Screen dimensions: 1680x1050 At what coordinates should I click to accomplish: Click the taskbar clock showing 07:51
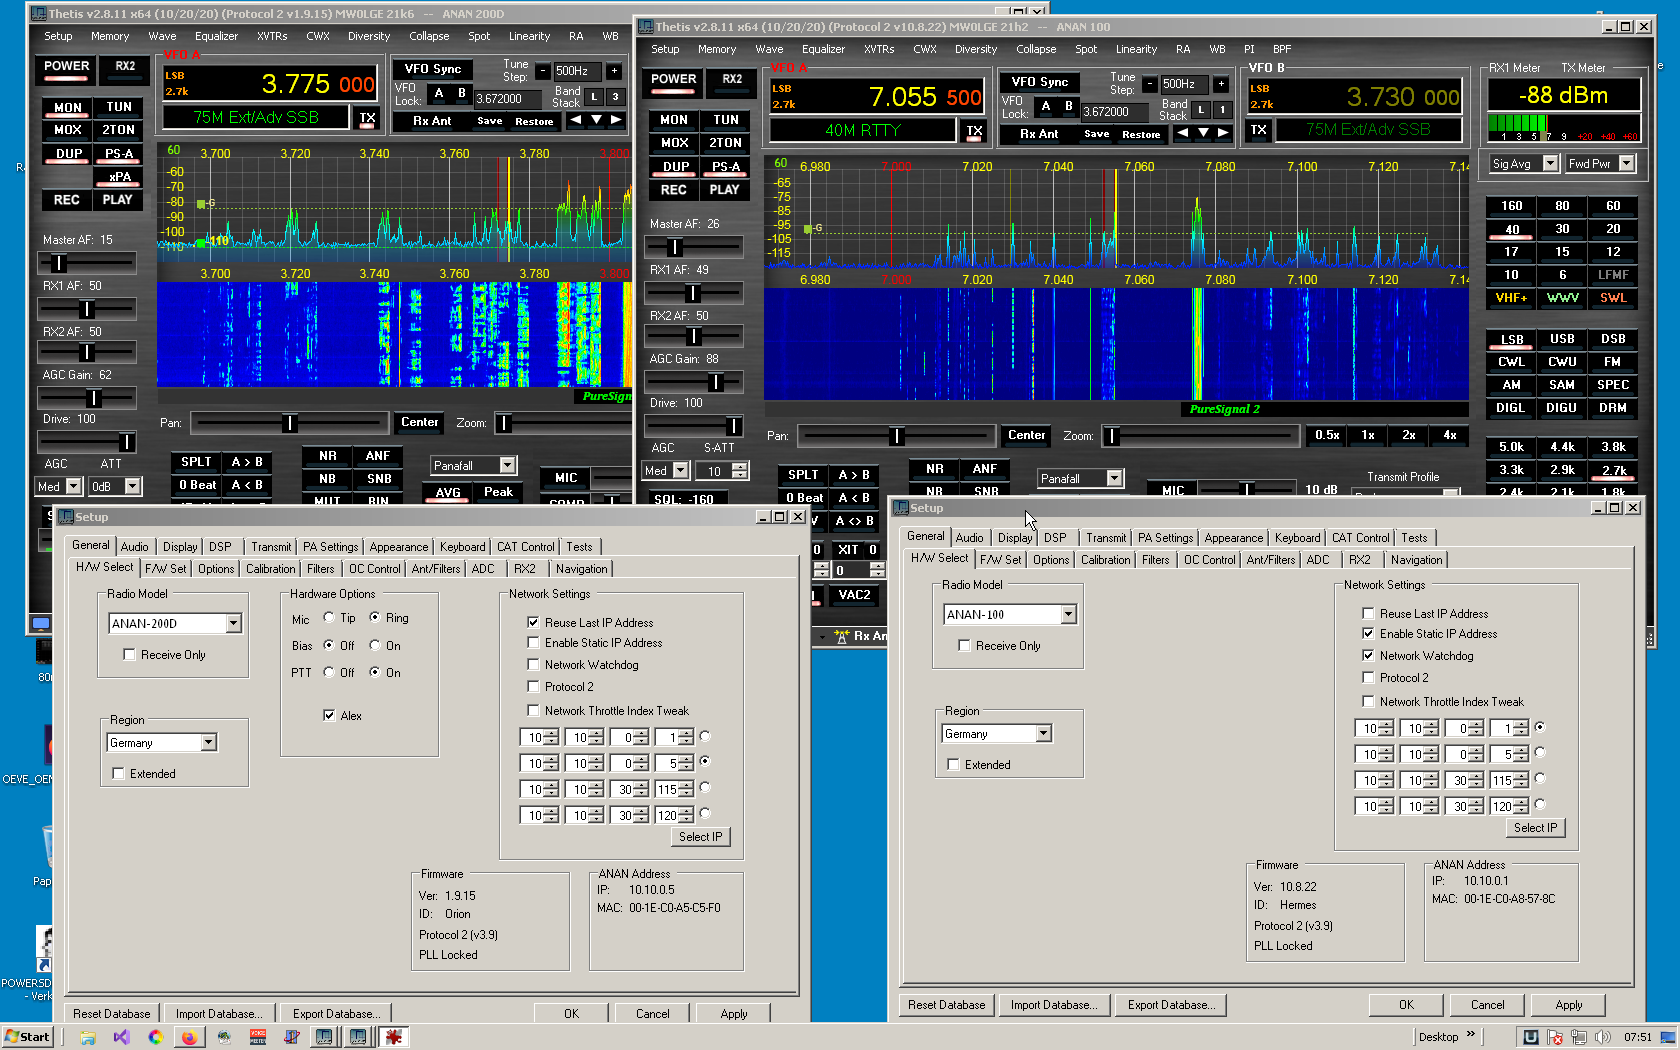[x=1637, y=1037]
